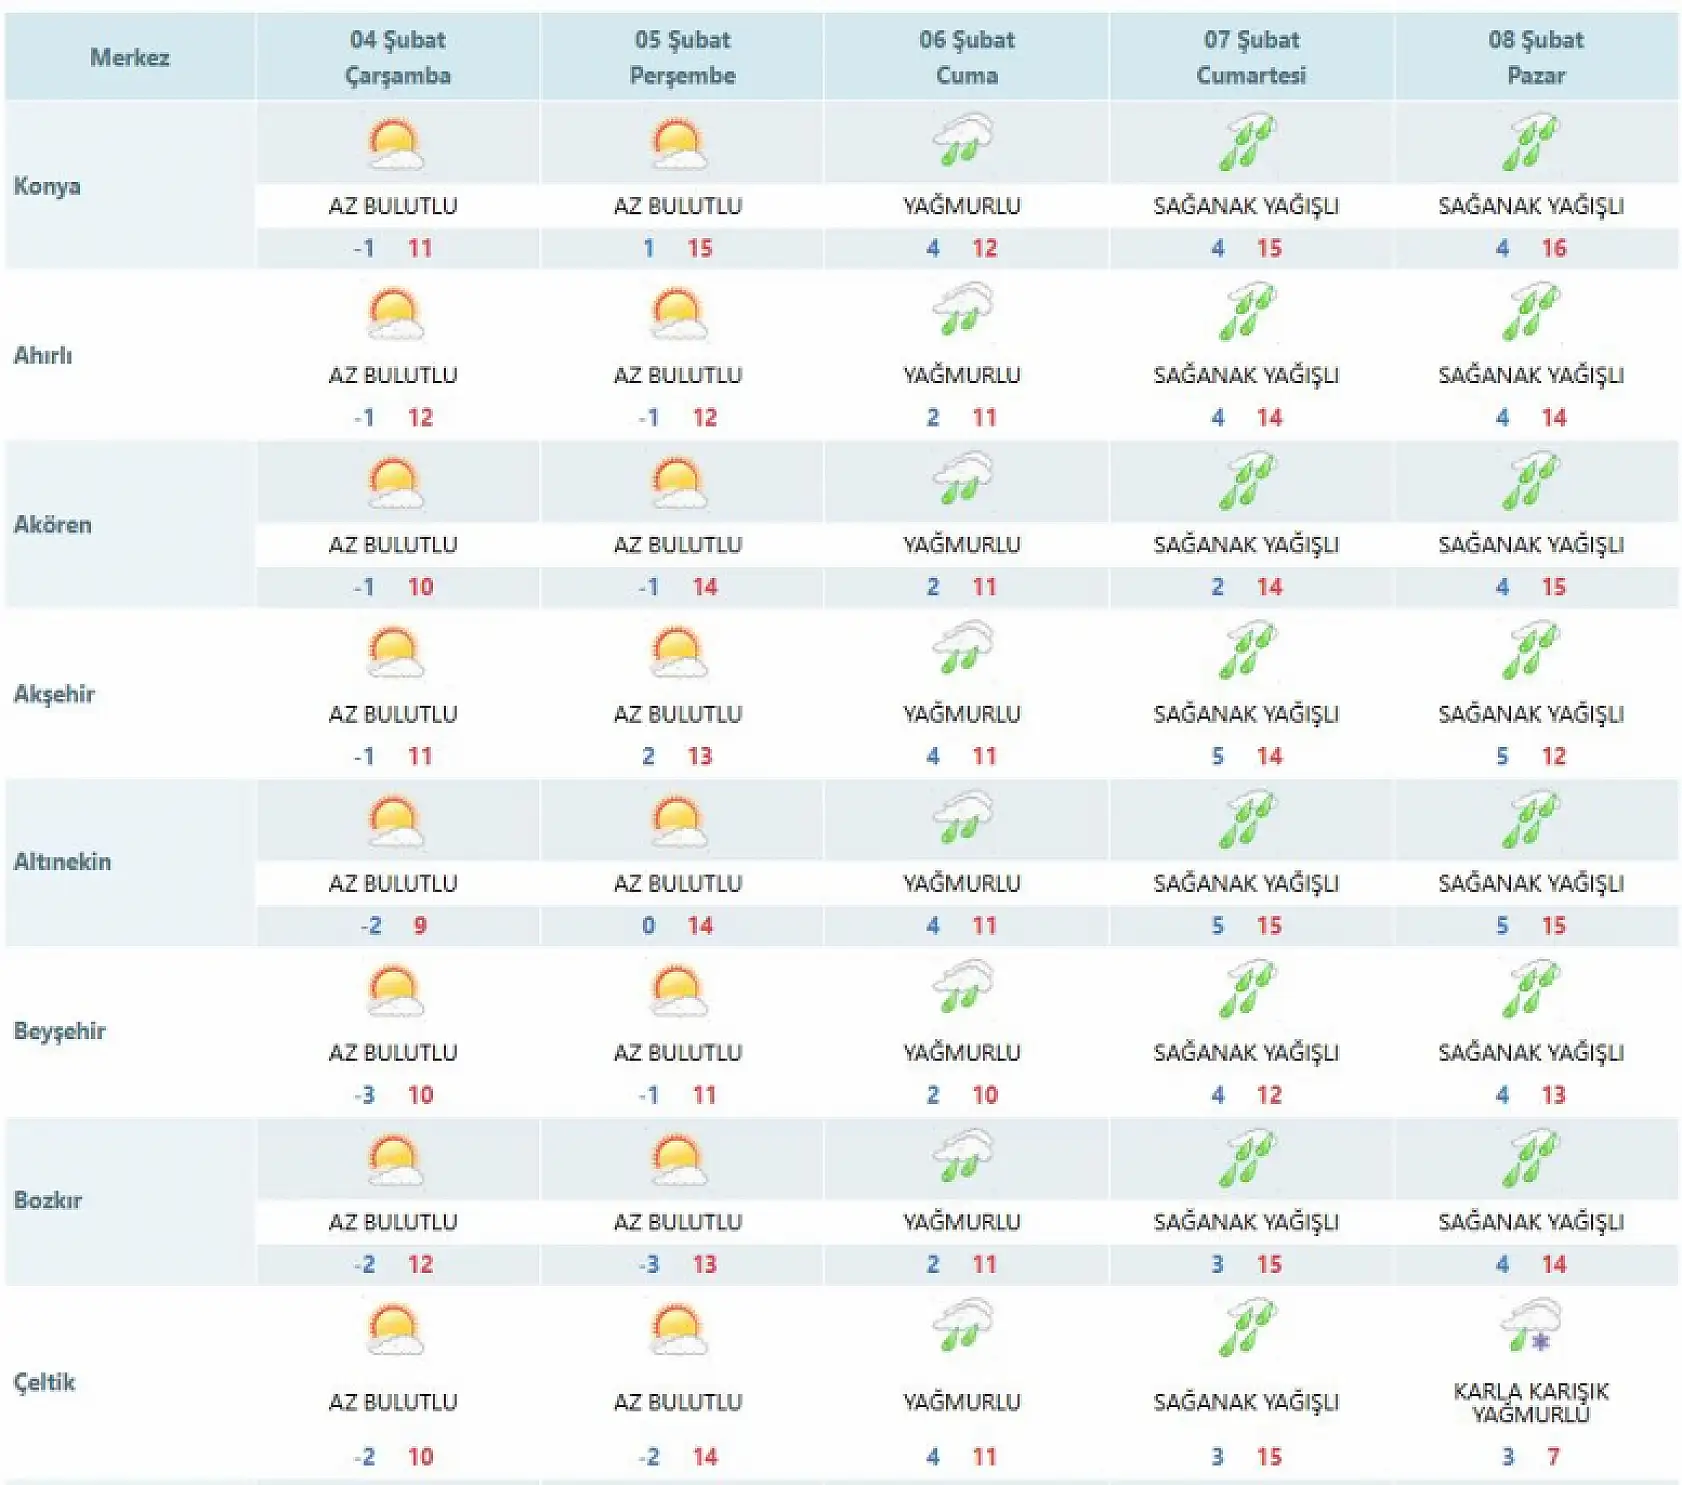This screenshot has height=1485, width=1682.
Task: Select the 04 Şubat Çarşamba column header
Action: pos(397,57)
